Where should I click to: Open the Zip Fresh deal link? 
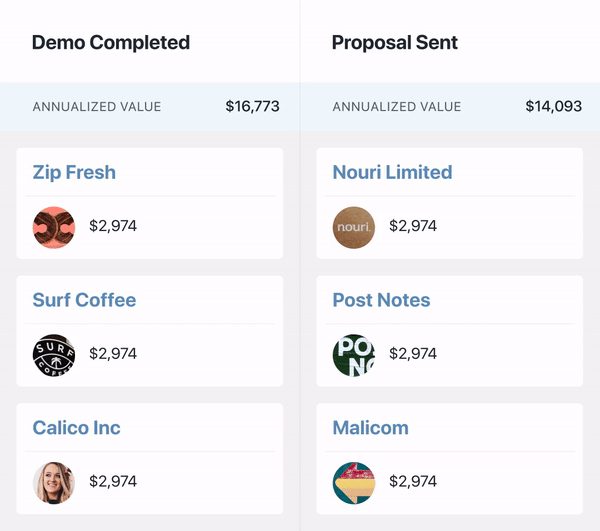click(x=74, y=172)
